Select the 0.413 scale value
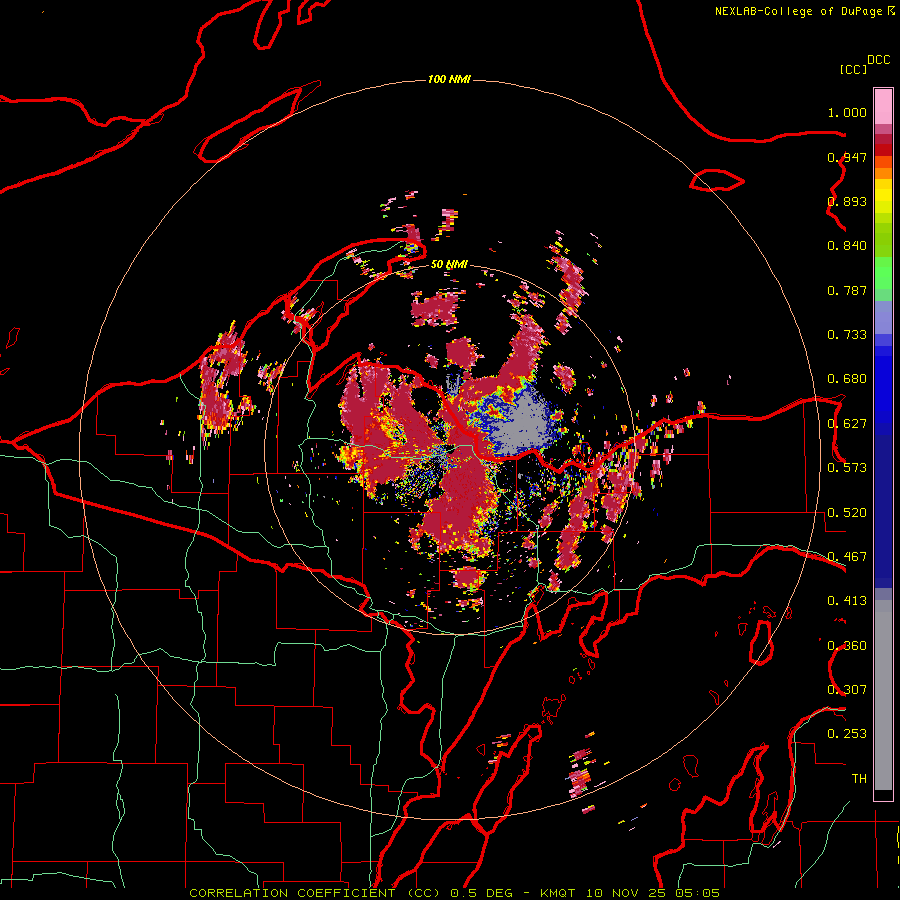Screen dimensions: 900x900 click(847, 601)
